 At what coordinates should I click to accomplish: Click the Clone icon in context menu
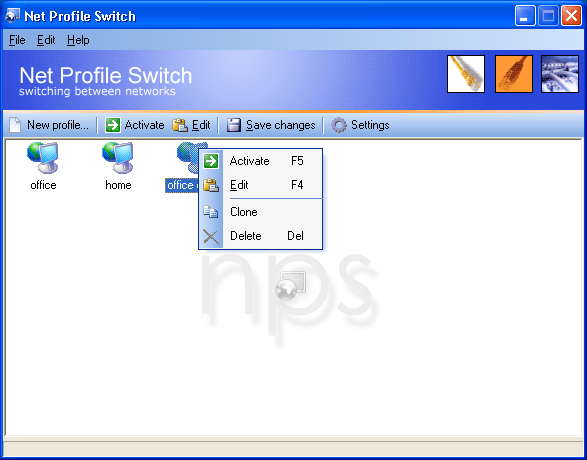210,211
